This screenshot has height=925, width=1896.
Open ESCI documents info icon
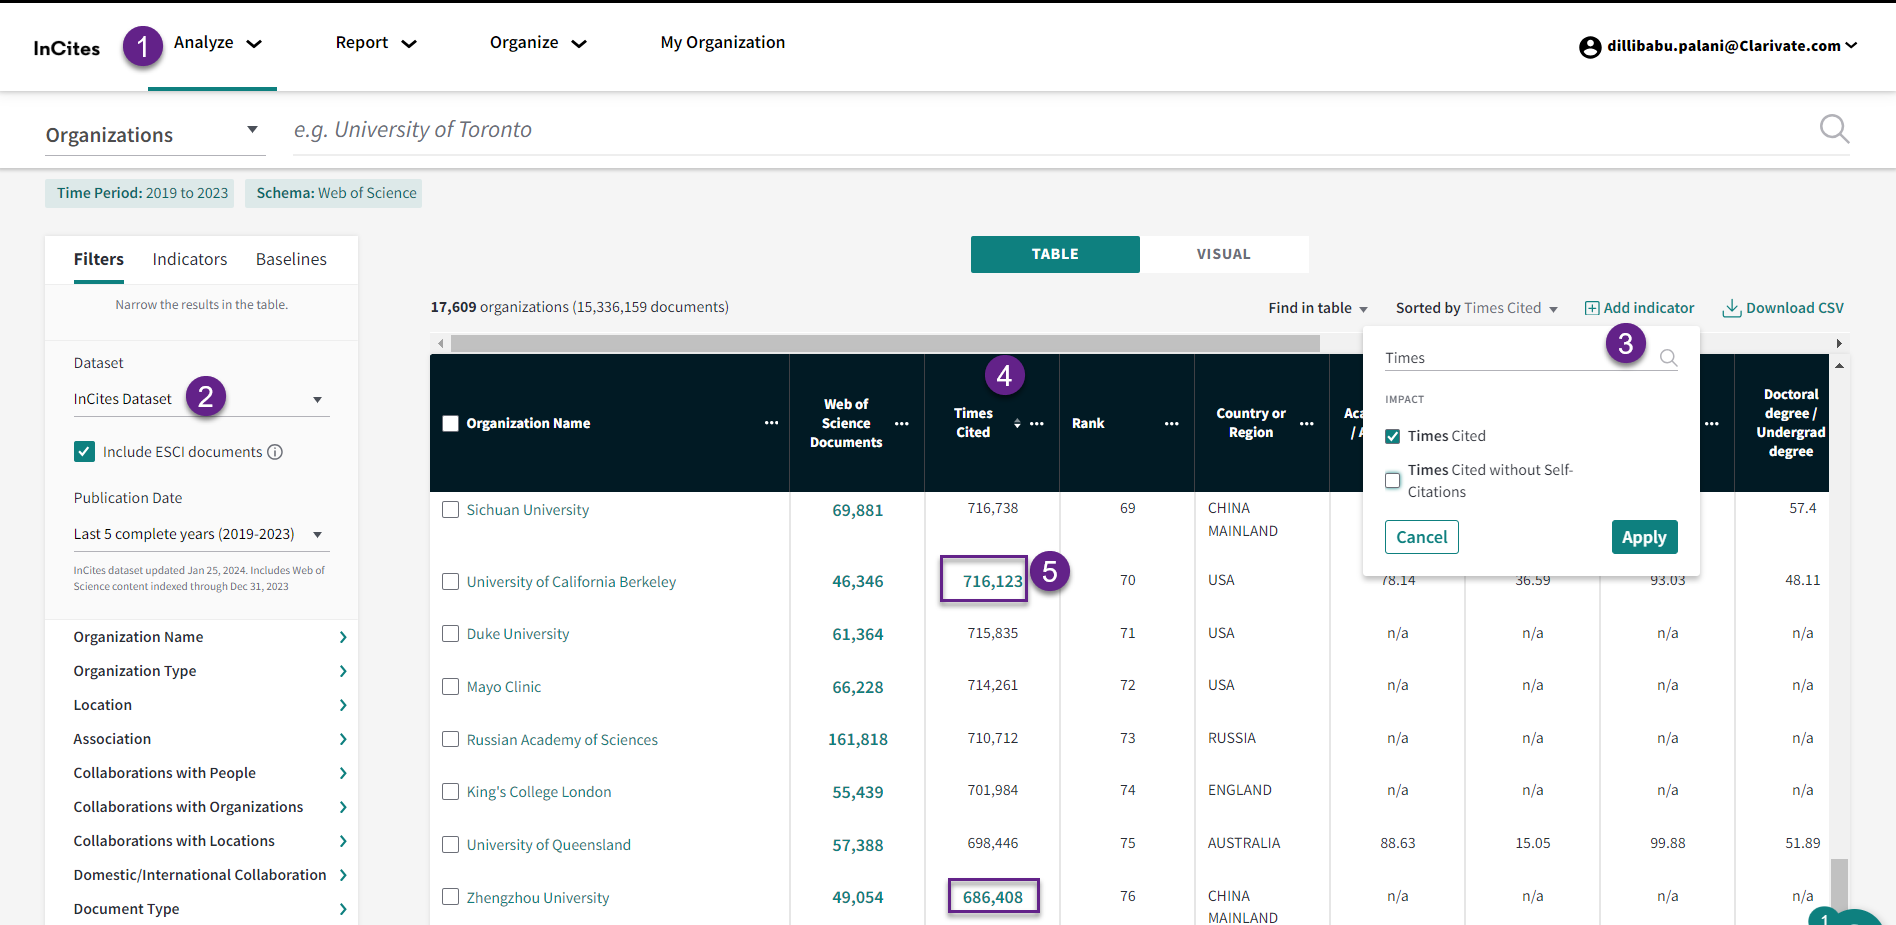pos(275,452)
